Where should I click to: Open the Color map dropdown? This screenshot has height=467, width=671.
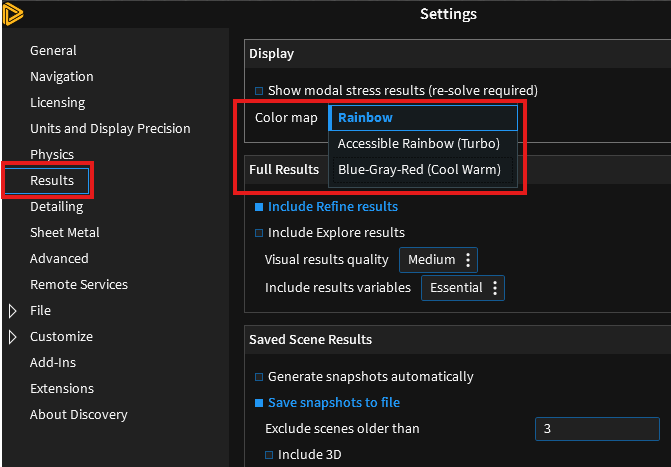coord(423,118)
